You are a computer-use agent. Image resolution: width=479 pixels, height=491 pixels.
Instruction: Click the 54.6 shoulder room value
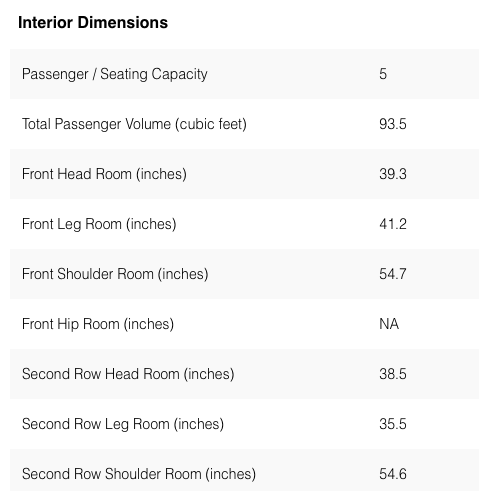(393, 474)
